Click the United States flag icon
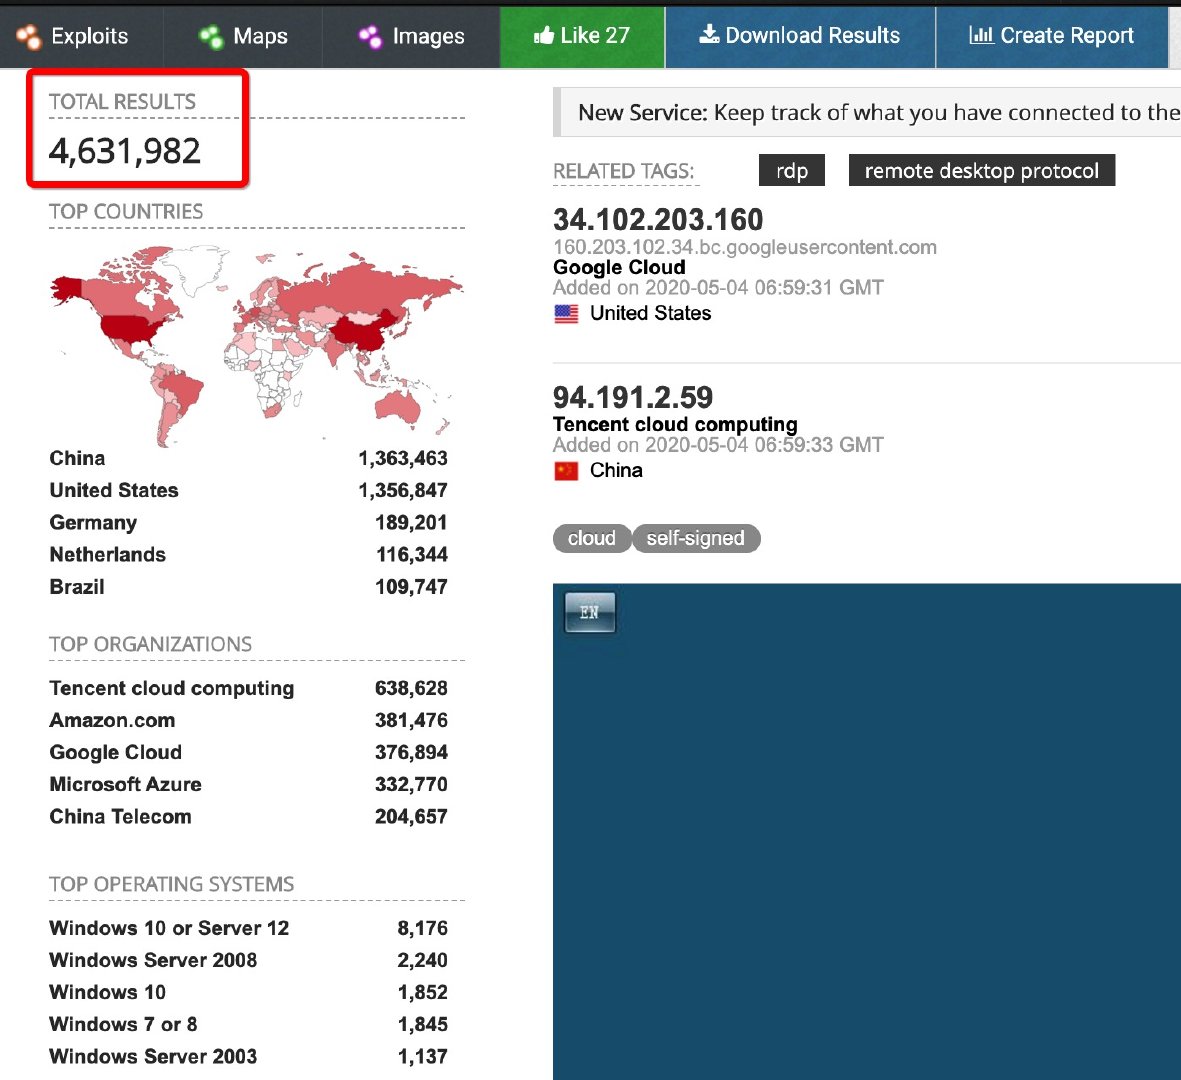The image size is (1181, 1080). [x=566, y=314]
